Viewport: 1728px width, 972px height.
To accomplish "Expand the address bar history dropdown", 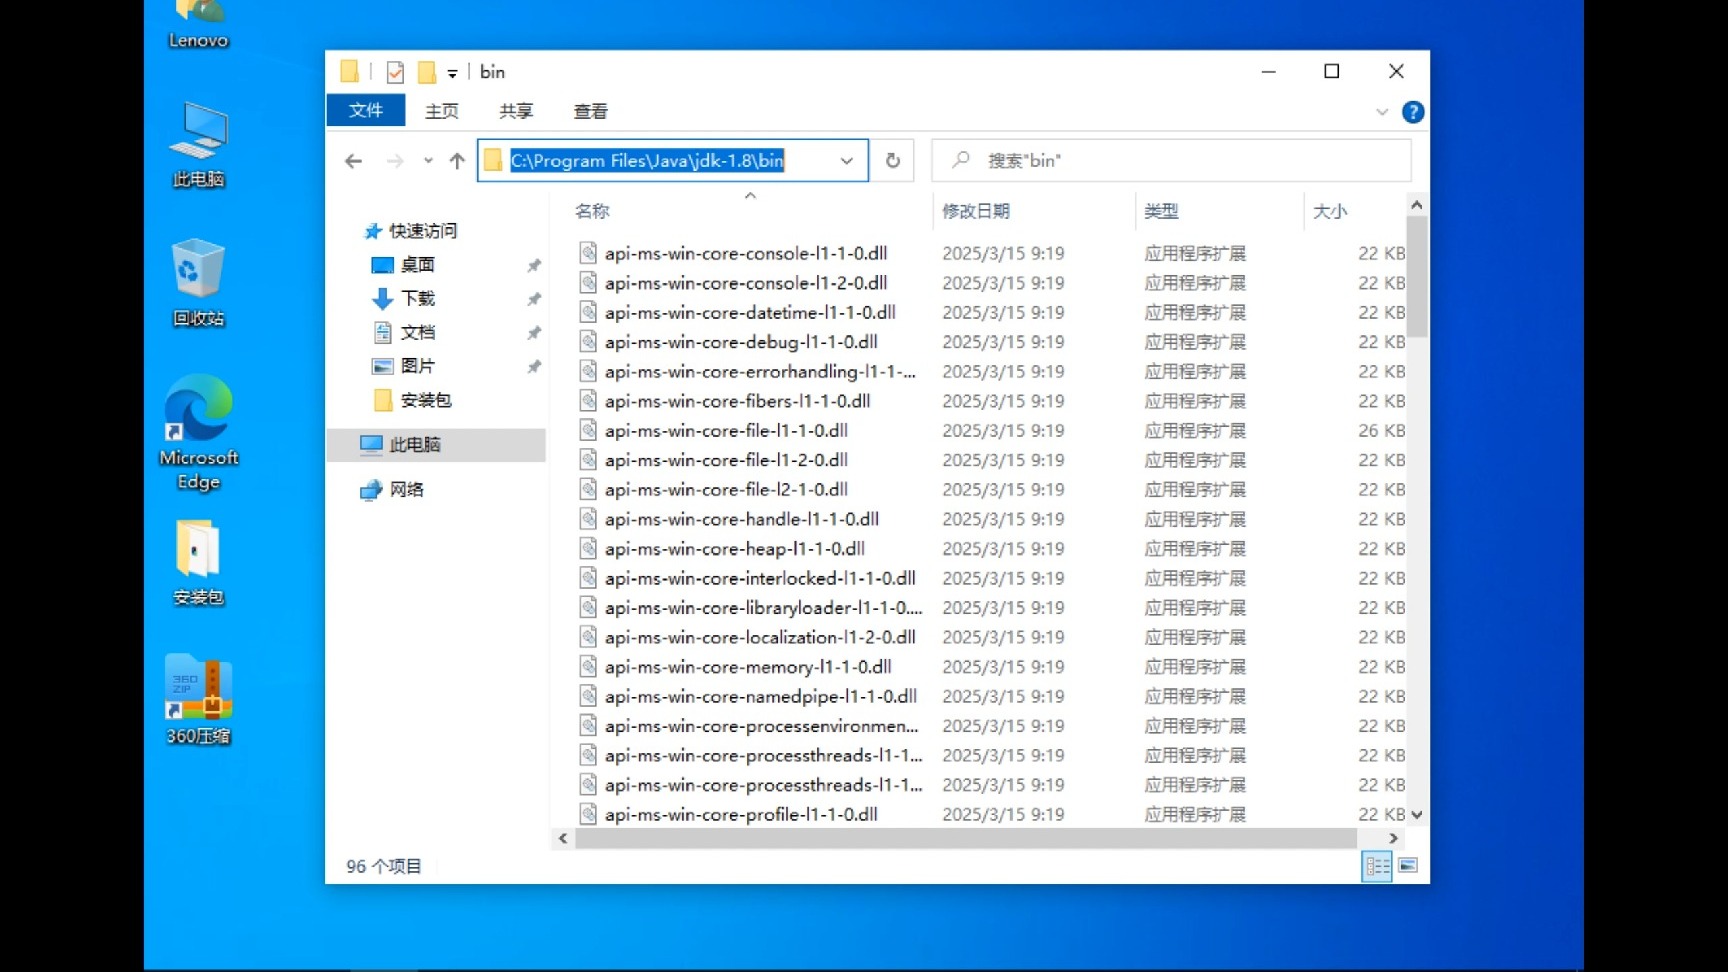I will pyautogui.click(x=847, y=161).
